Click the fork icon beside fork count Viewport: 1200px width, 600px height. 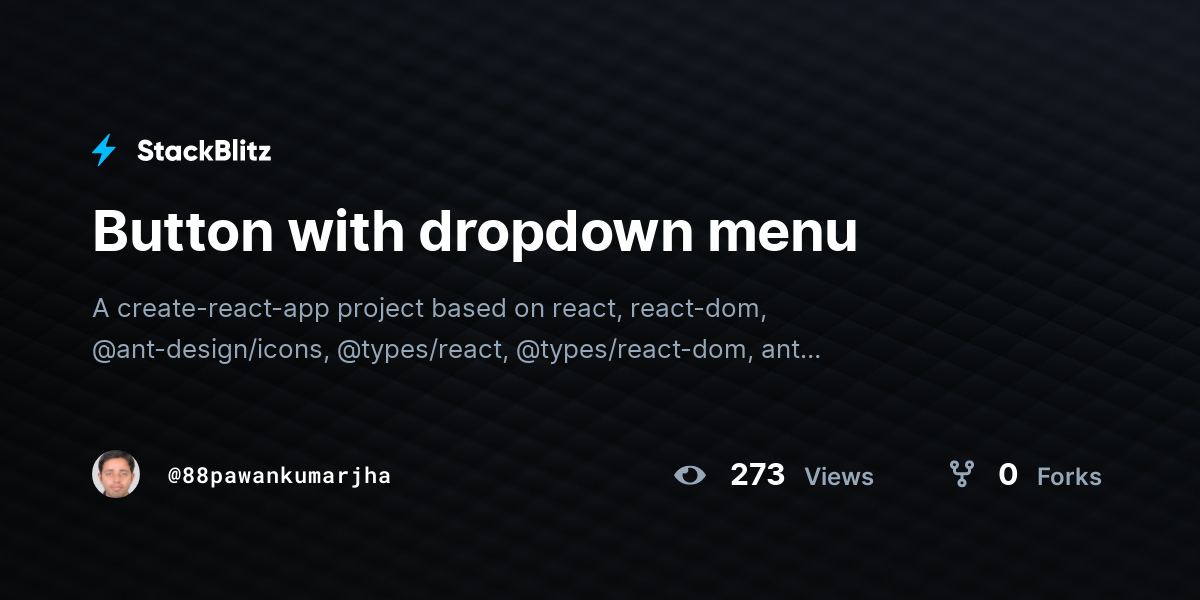[961, 474]
